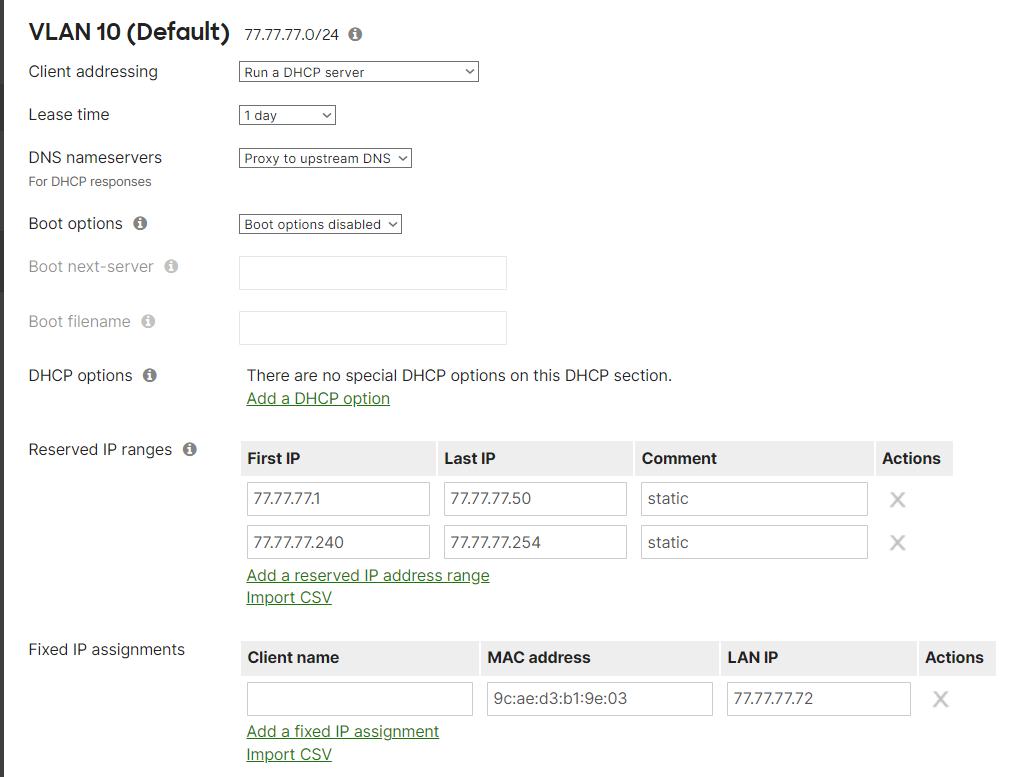Image resolution: width=1027 pixels, height=777 pixels.
Task: Open the Boot options info tooltip
Action: tap(140, 223)
